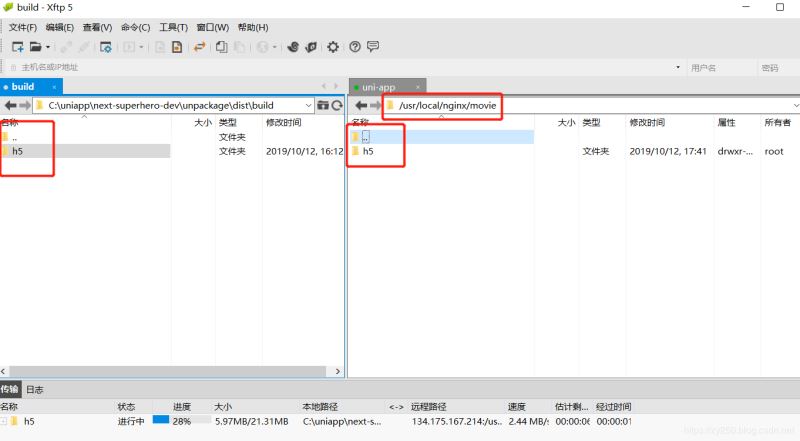800x441 pixels.
Task: Expand the local path dropdown
Action: click(307, 105)
